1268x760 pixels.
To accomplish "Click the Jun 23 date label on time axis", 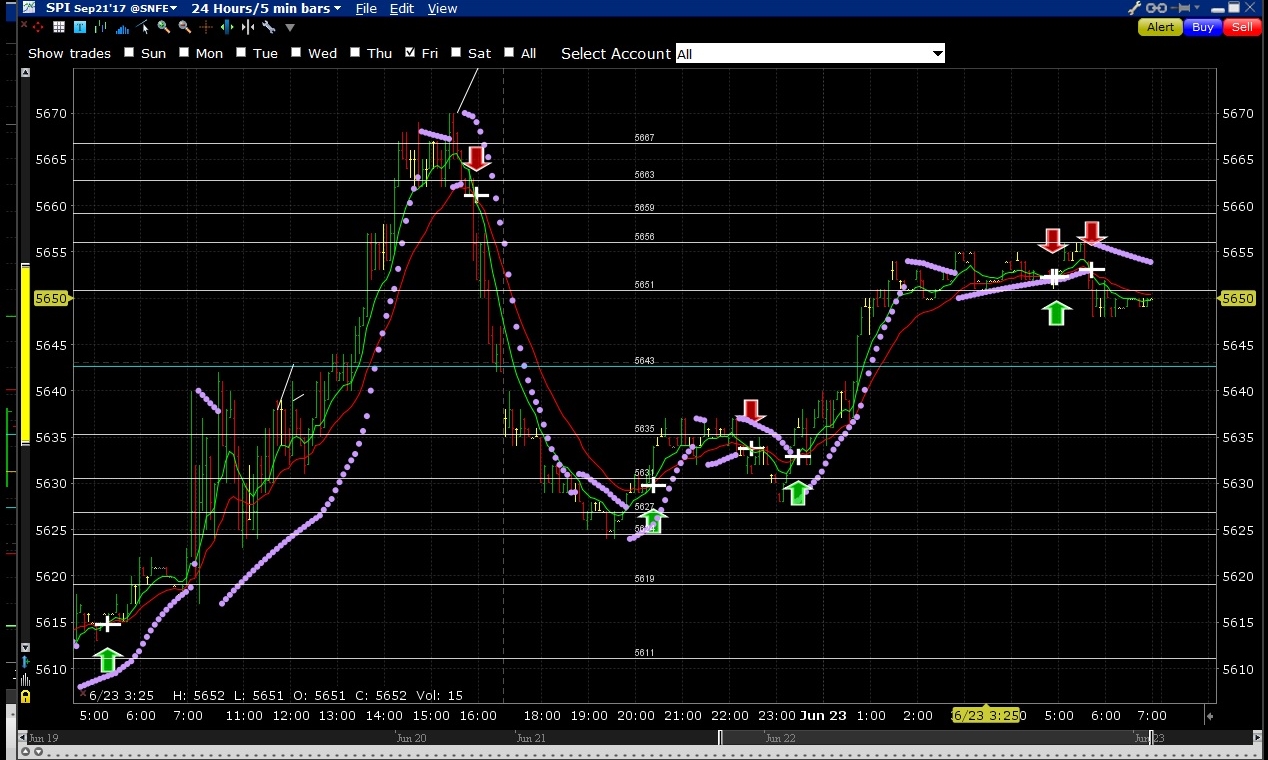I will click(824, 715).
